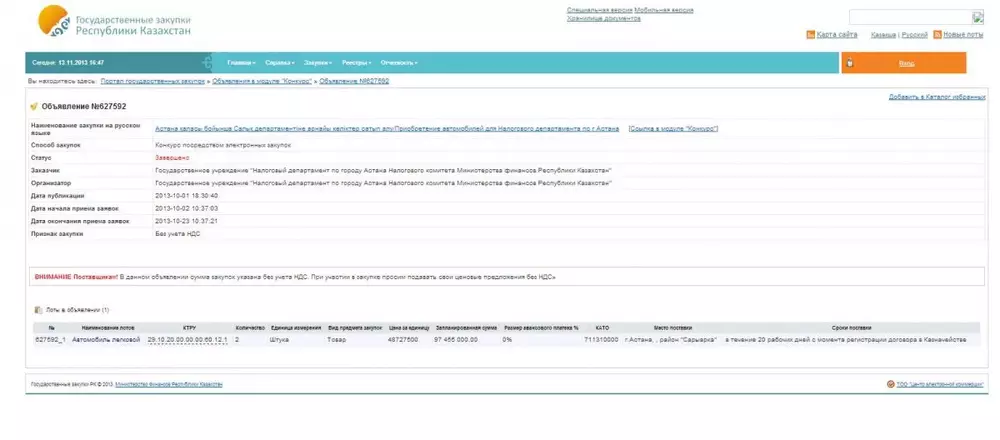Click the orange Вход login button

pos(906,63)
